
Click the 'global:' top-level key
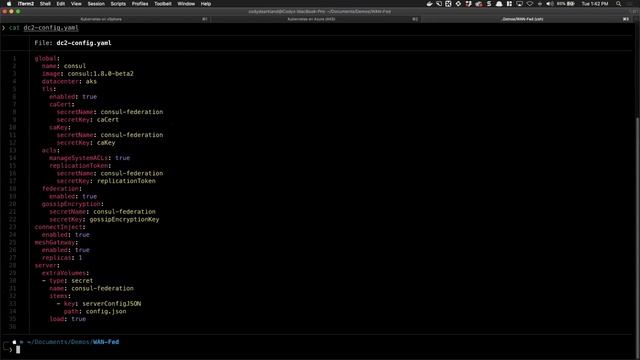coord(47,58)
